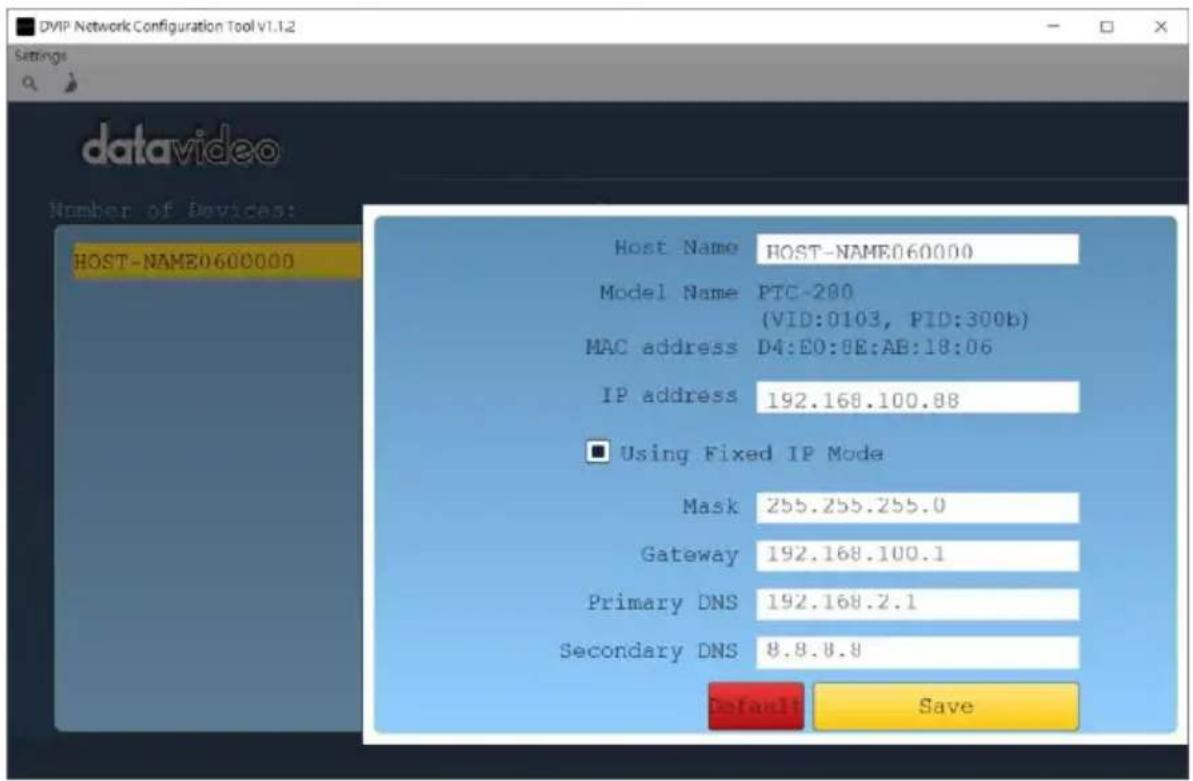Toggle Using Fixed IP Mode checkbox
The width and height of the screenshot is (1193, 781).
tap(597, 452)
